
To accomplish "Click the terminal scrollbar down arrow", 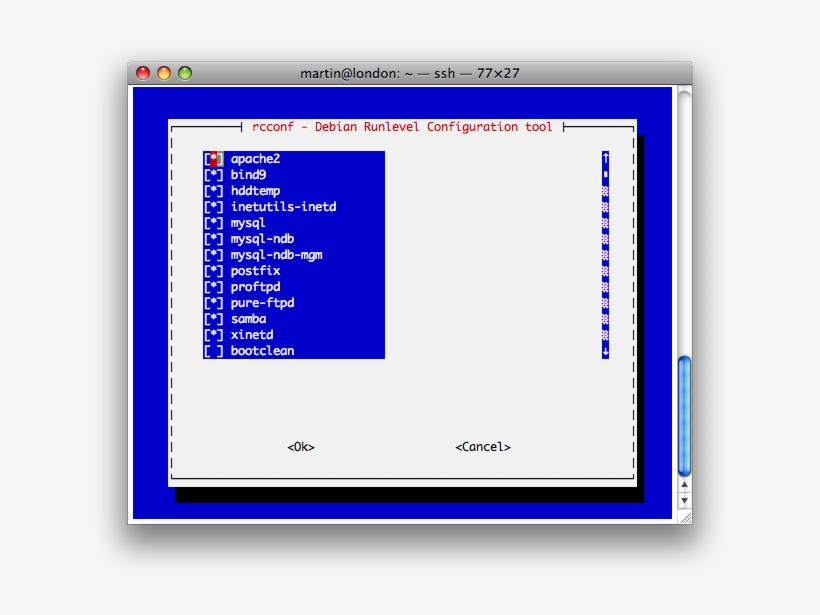I will coord(684,500).
